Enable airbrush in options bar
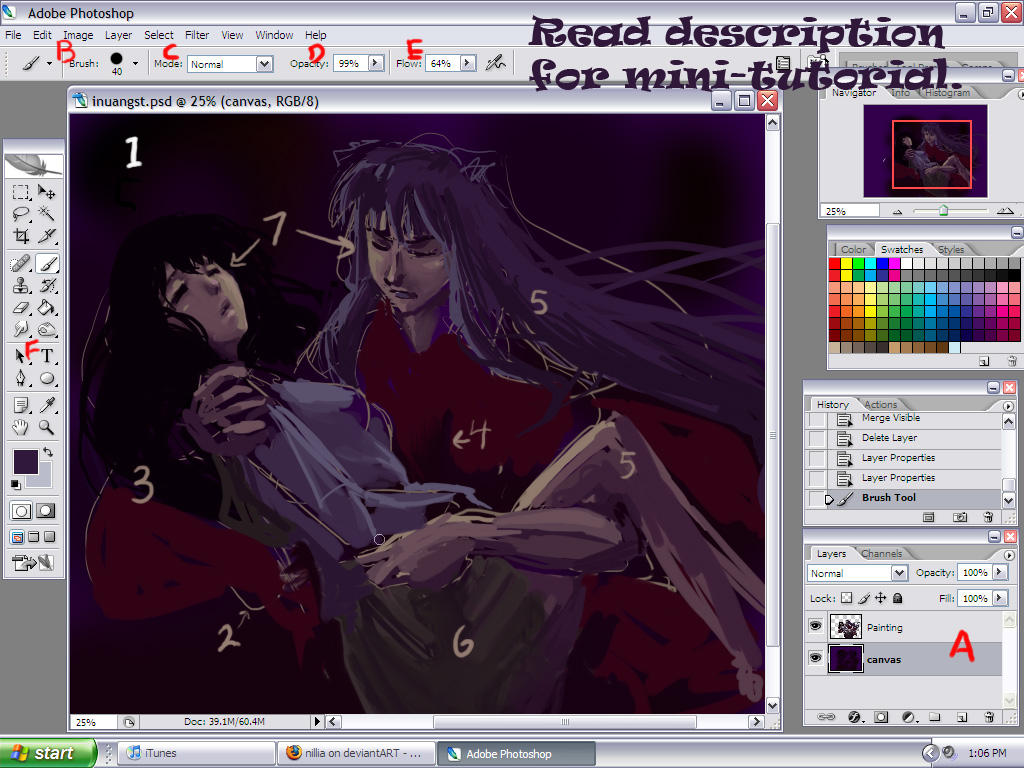The image size is (1024, 768). (x=496, y=63)
